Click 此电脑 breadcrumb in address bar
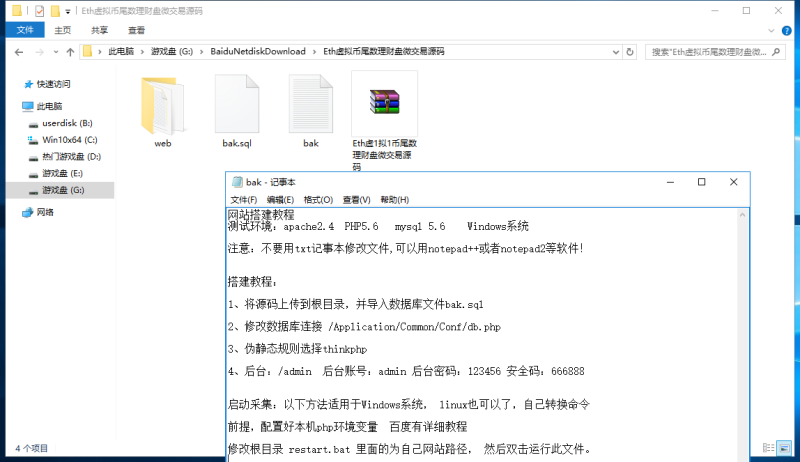 coord(121,52)
